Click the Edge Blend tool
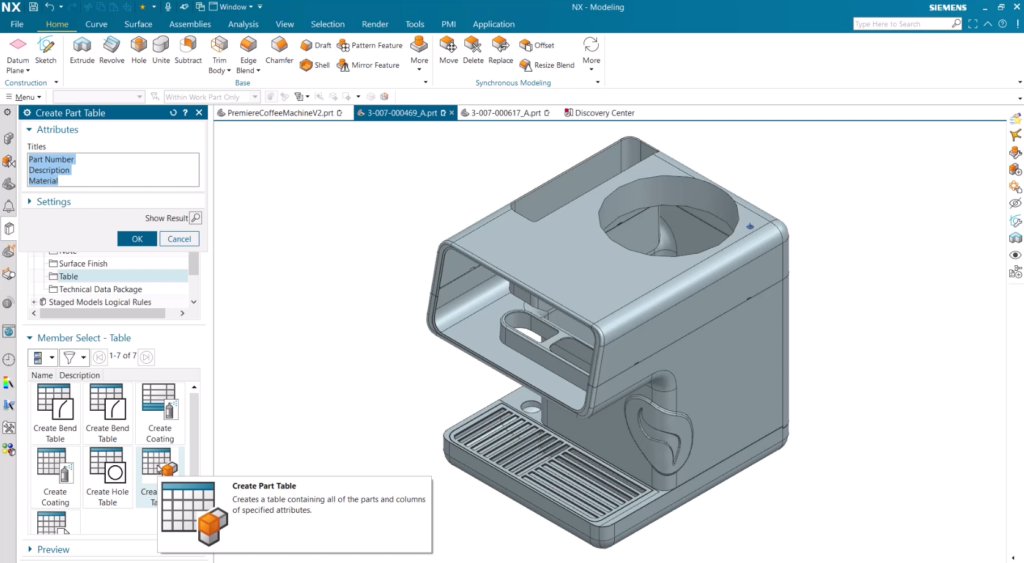Image resolution: width=1024 pixels, height=563 pixels. tap(248, 54)
